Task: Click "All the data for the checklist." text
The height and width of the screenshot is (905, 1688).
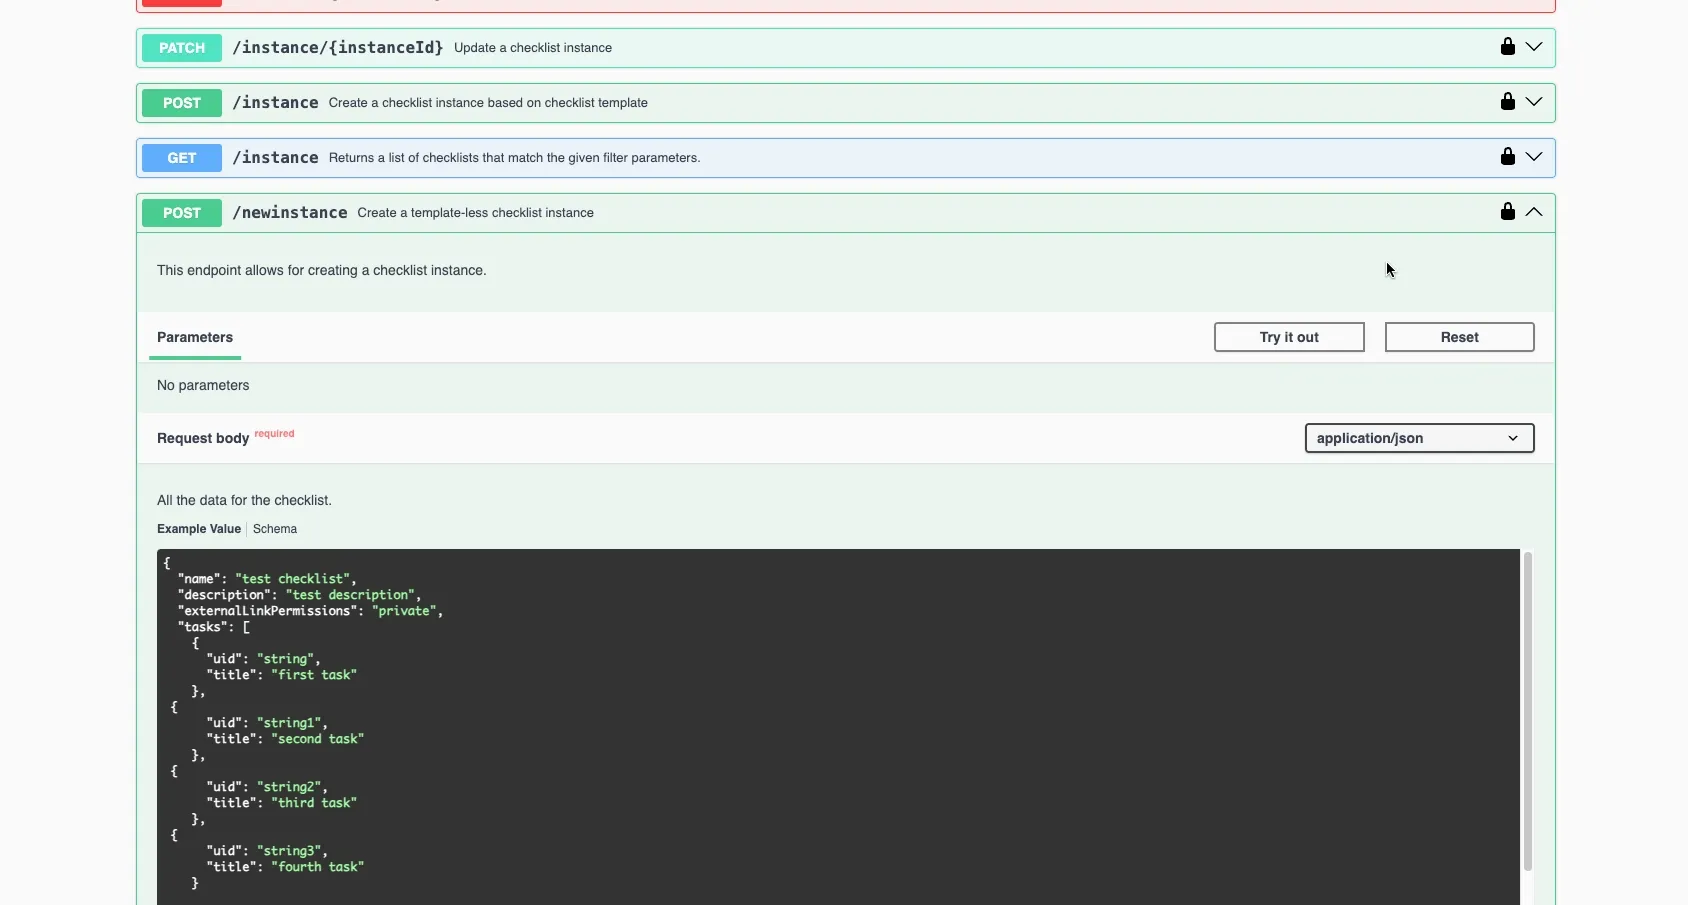Action: tap(244, 500)
